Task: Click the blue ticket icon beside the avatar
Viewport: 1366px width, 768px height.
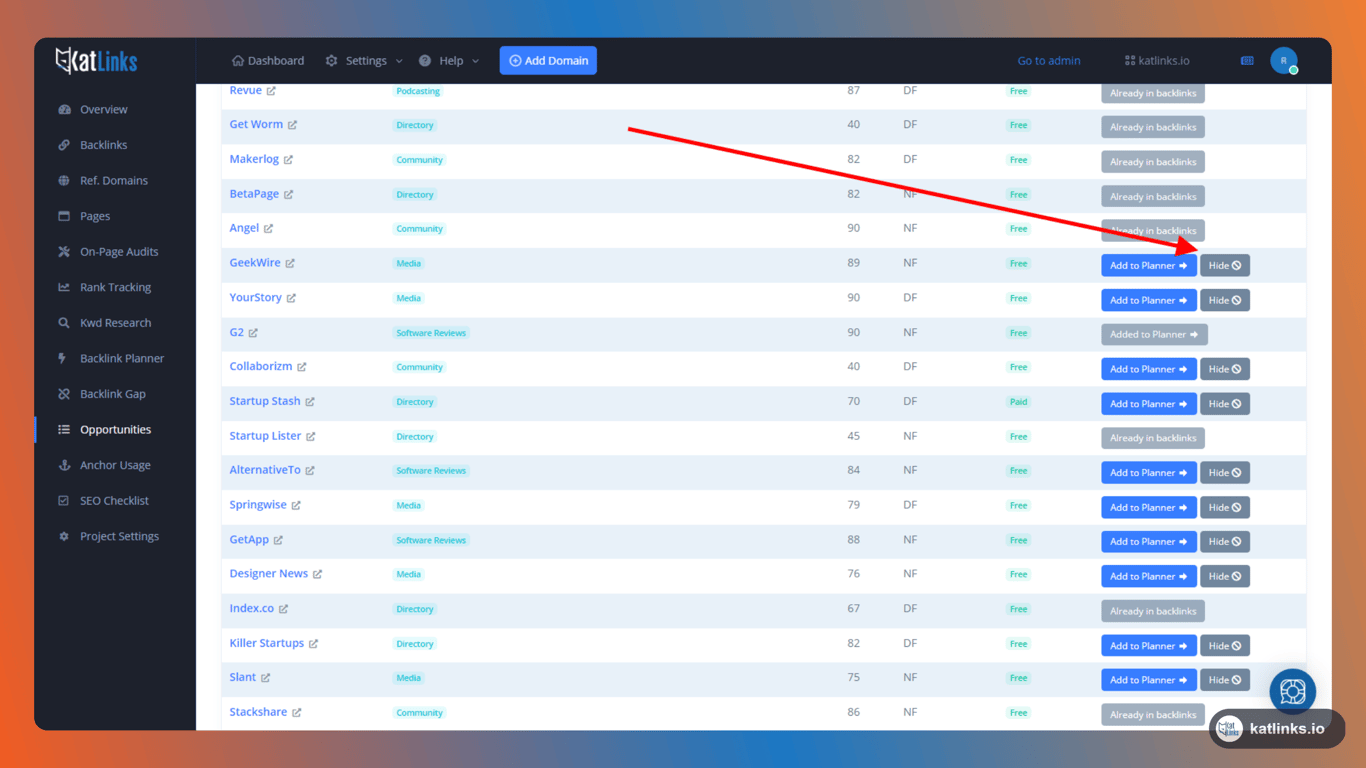Action: [x=1247, y=61]
